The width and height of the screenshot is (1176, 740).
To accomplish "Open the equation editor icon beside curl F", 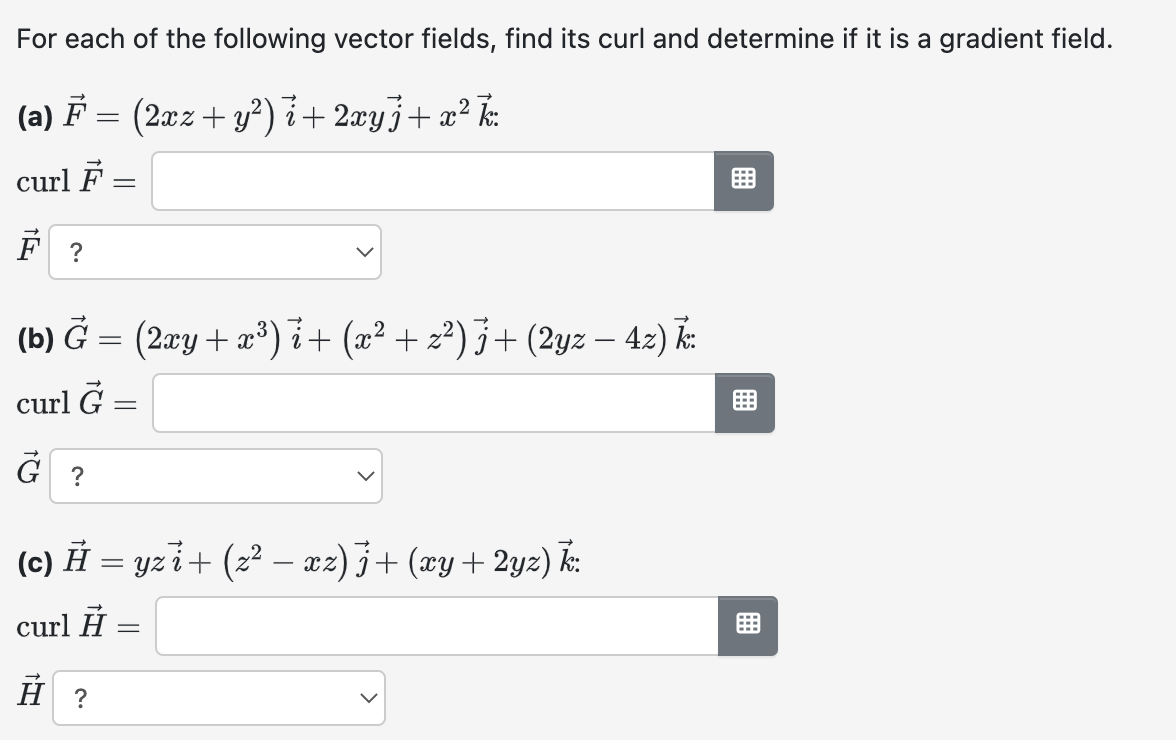I will tap(744, 181).
